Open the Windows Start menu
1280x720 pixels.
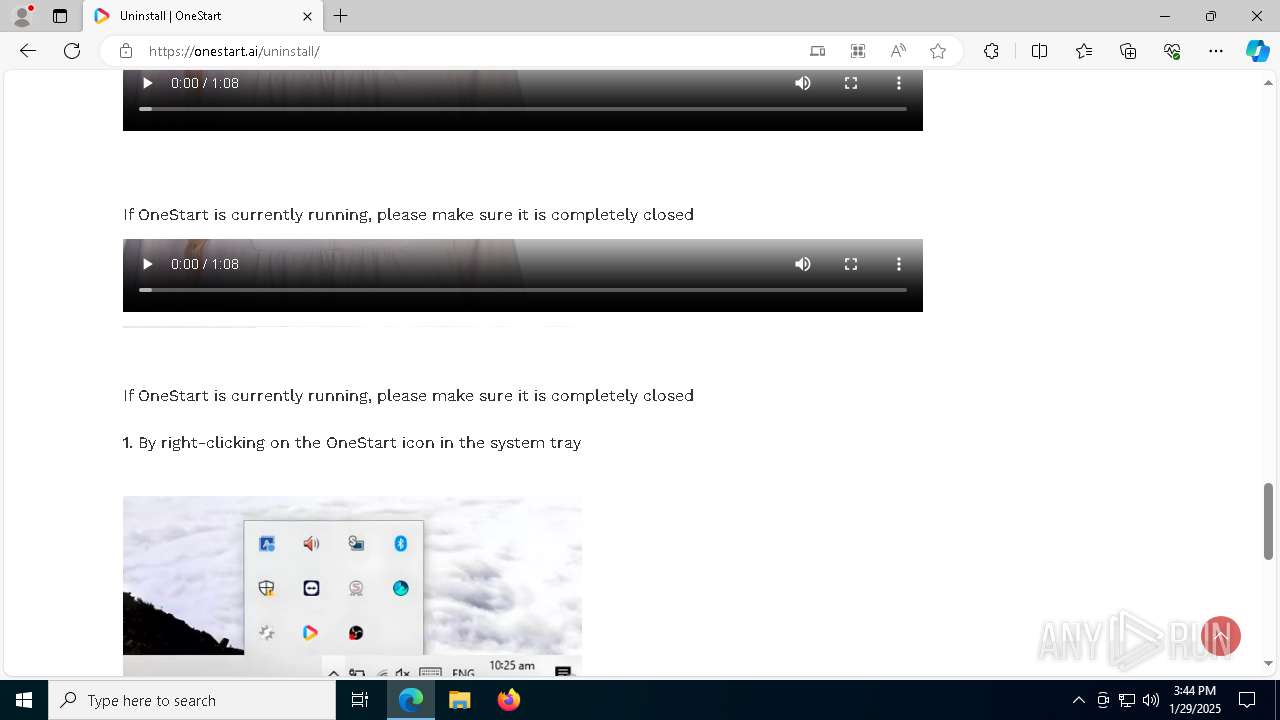24,700
